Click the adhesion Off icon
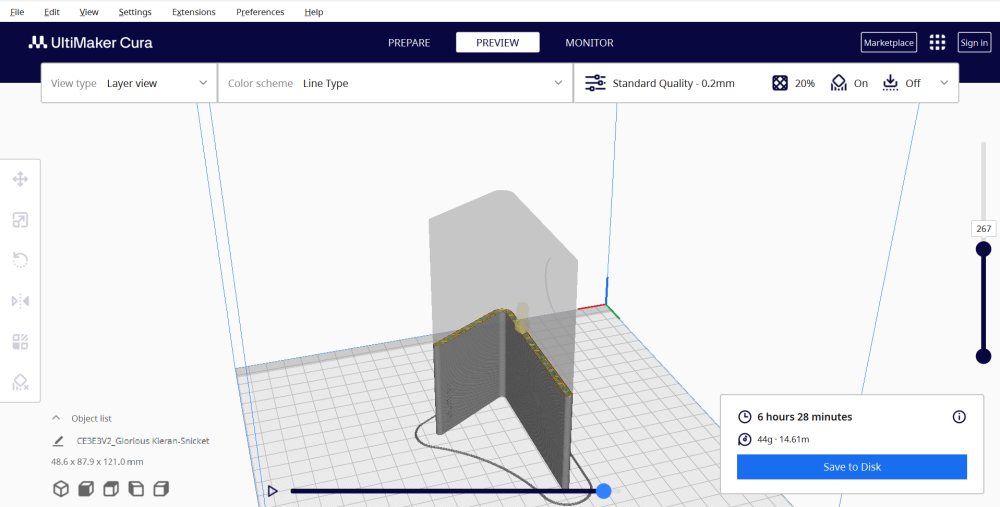 (x=890, y=83)
